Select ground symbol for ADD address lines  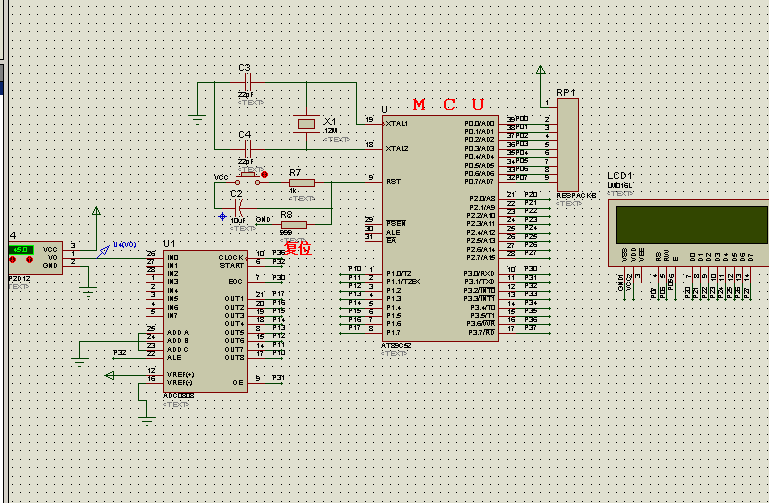[79, 362]
